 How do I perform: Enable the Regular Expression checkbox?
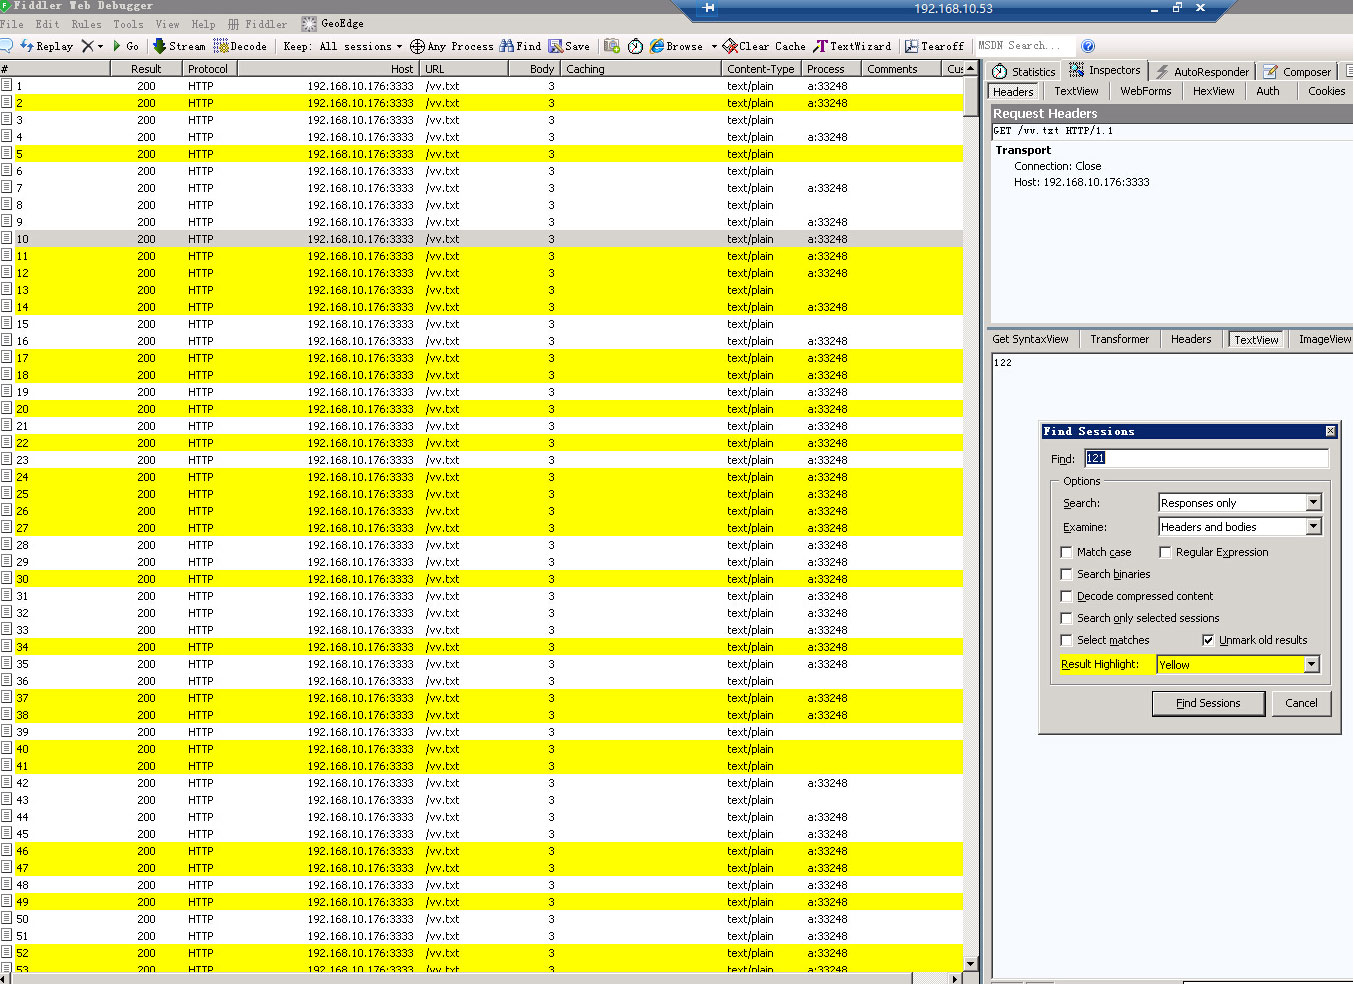1166,552
